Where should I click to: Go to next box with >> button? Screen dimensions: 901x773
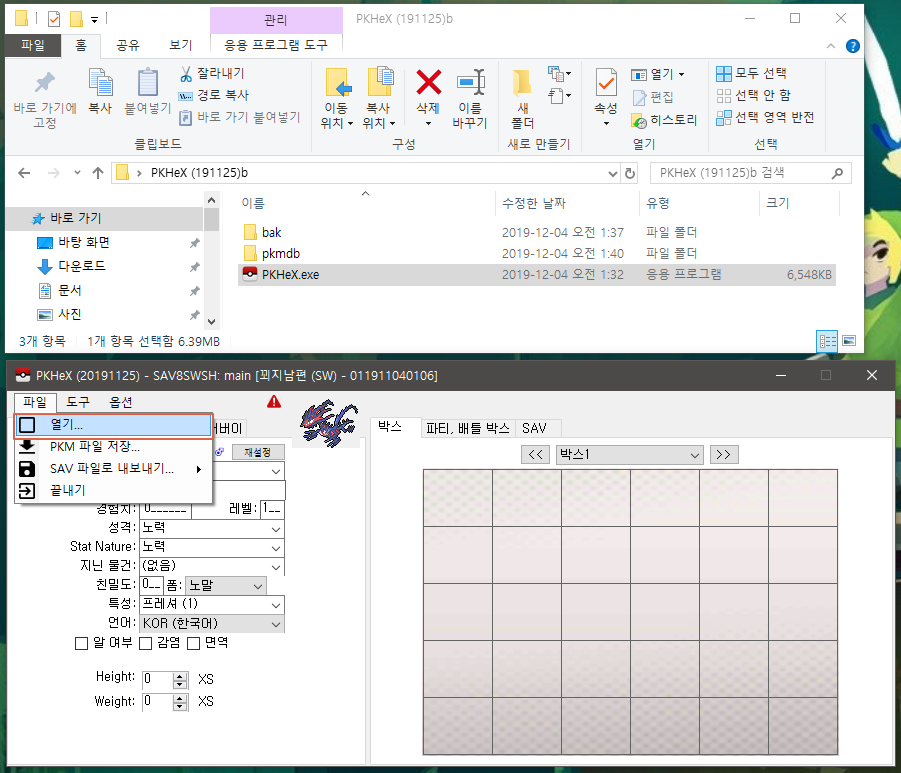724,455
